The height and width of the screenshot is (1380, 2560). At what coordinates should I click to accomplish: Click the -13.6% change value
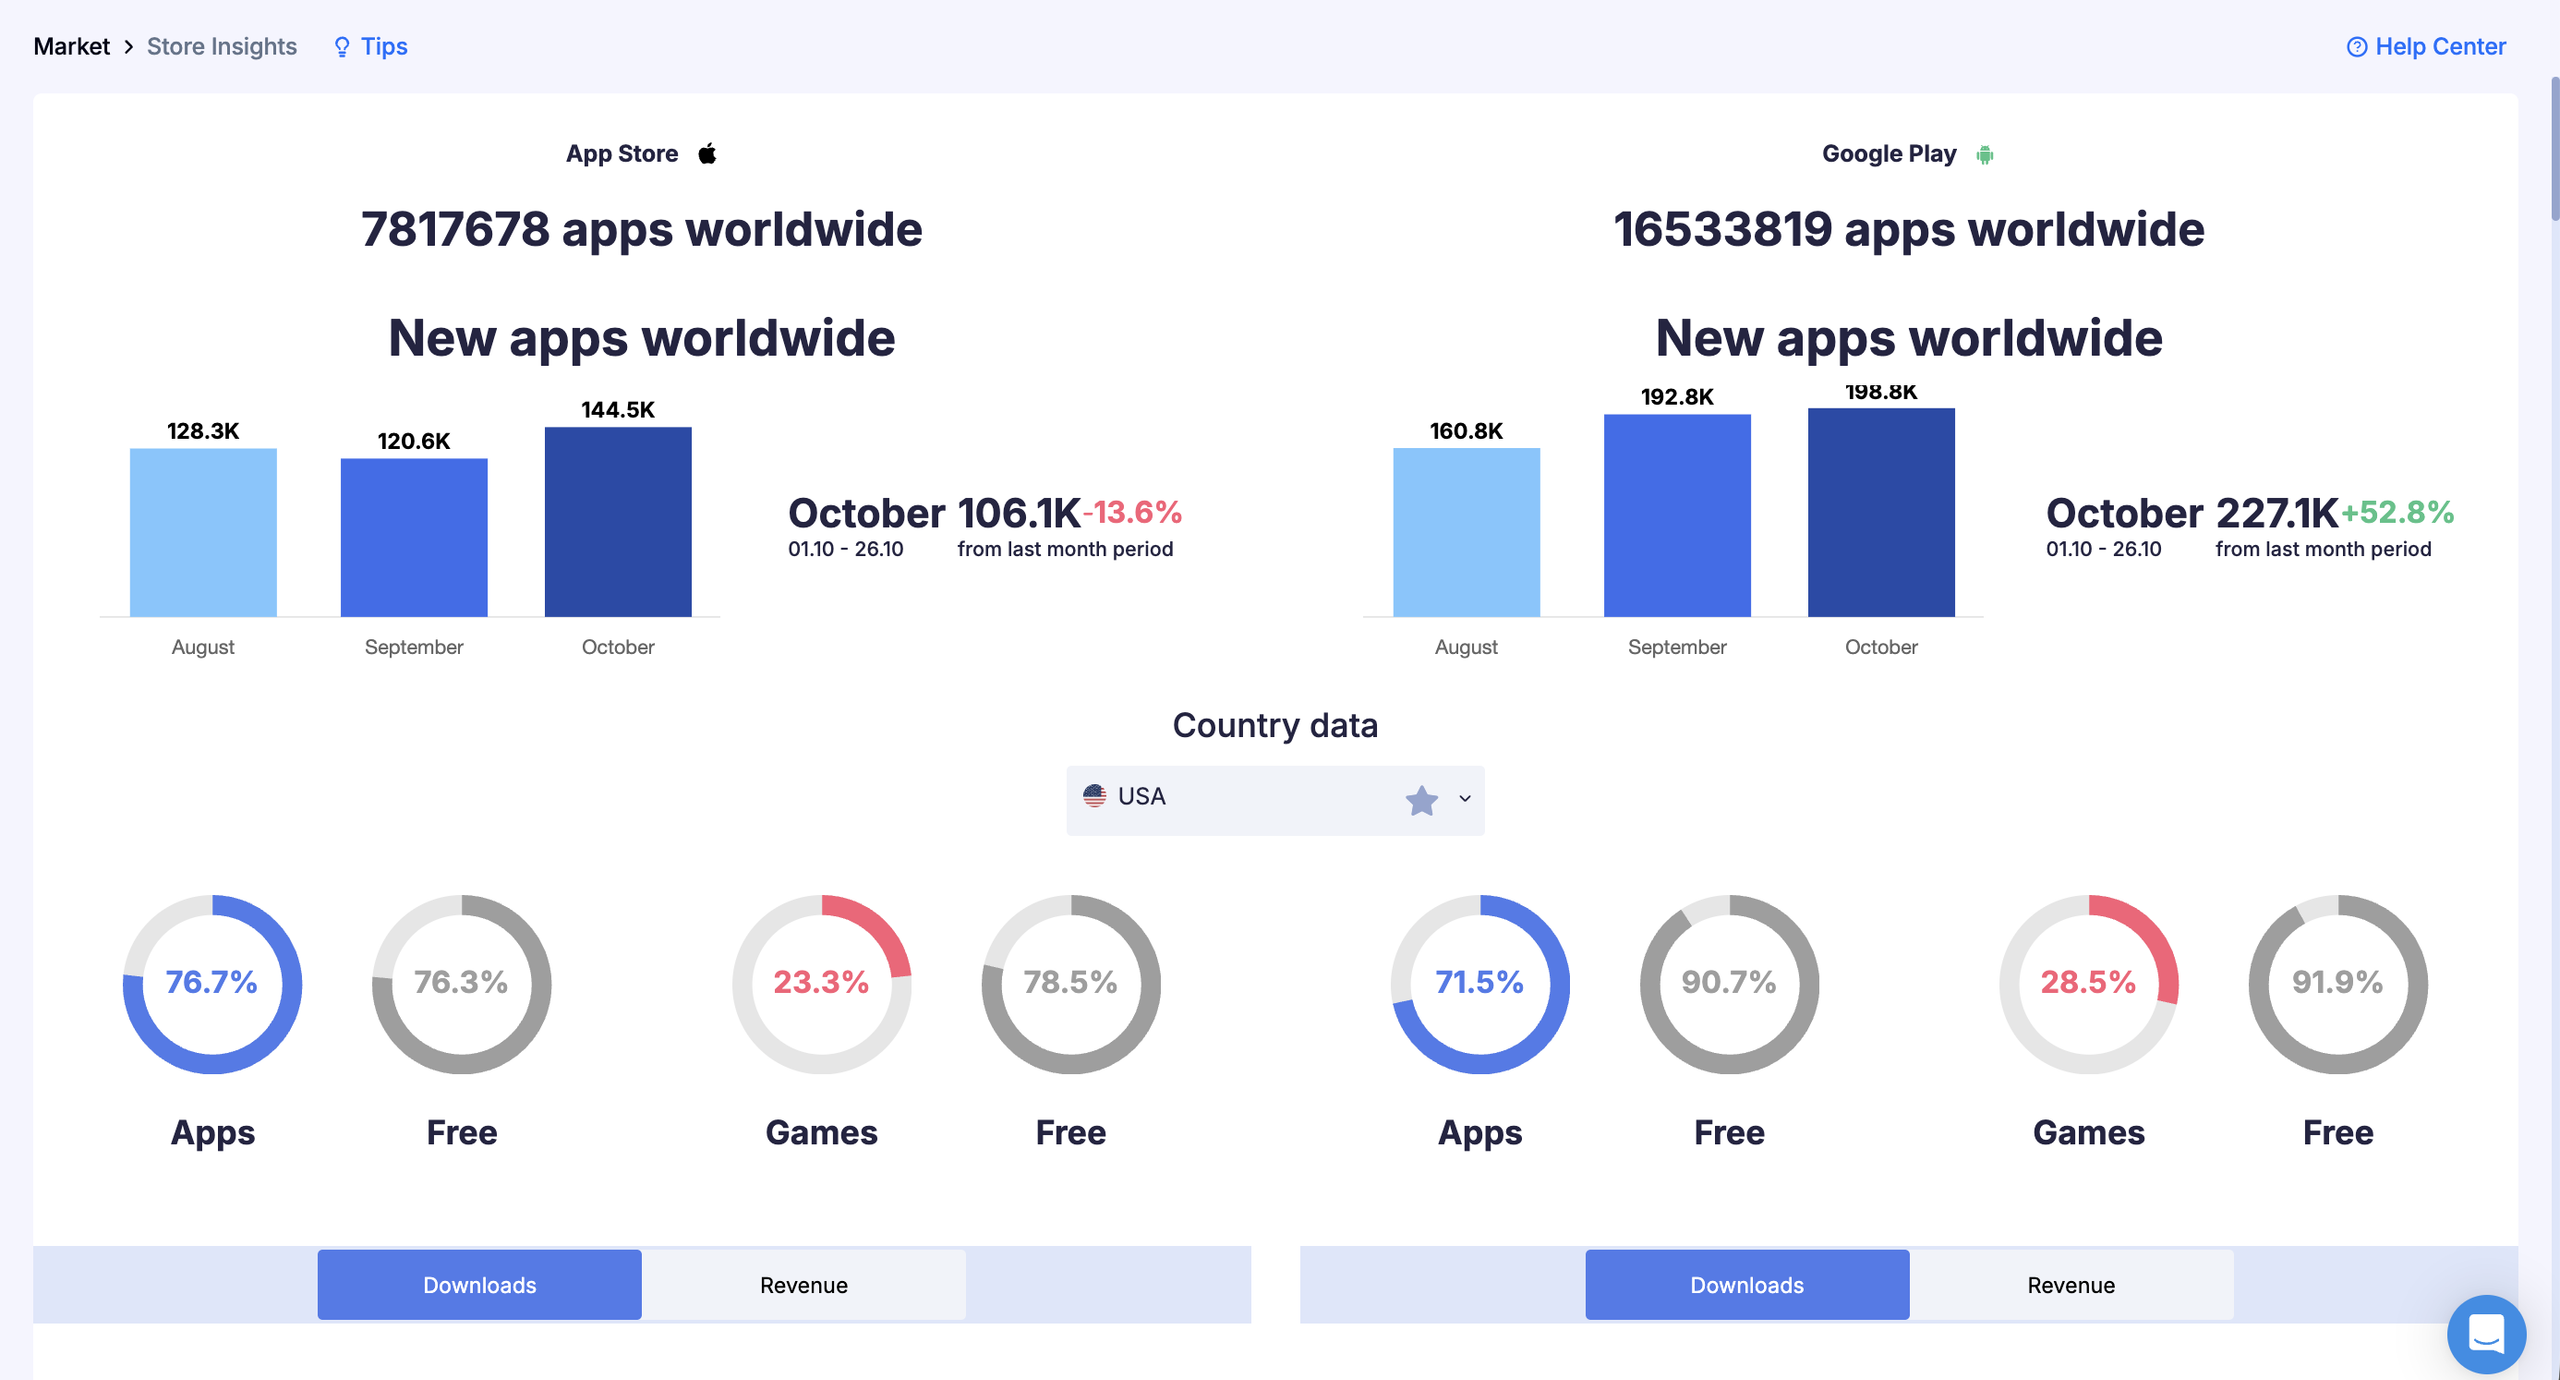point(1132,512)
